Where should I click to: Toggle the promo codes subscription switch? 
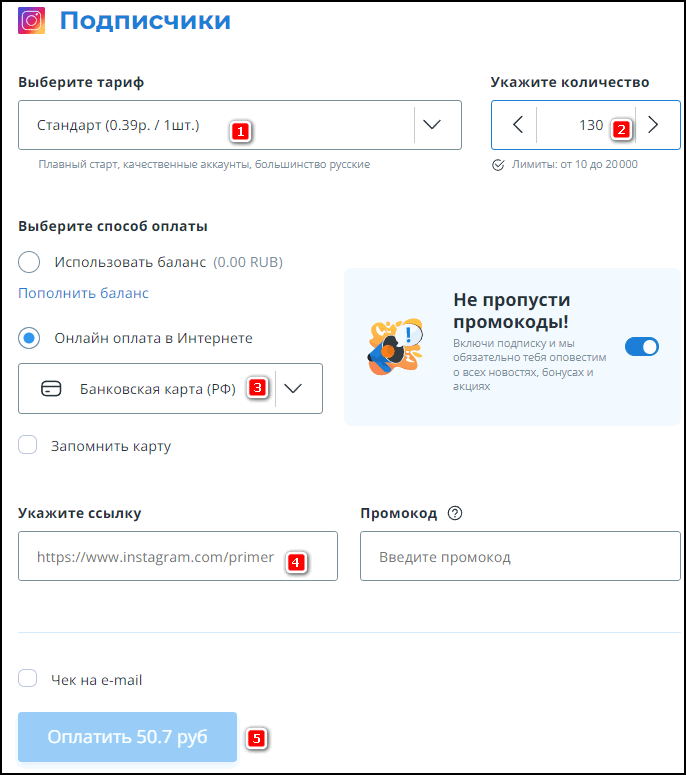click(x=642, y=346)
